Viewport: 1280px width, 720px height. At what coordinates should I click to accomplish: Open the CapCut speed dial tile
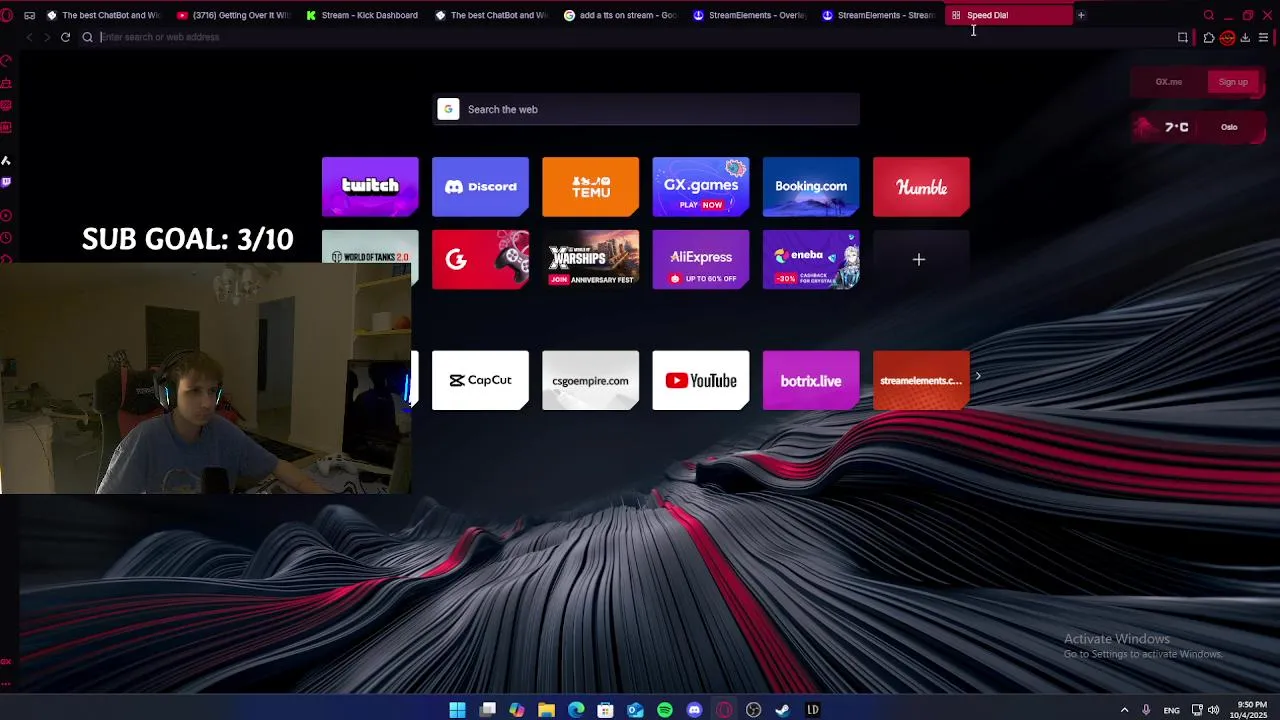coord(480,380)
